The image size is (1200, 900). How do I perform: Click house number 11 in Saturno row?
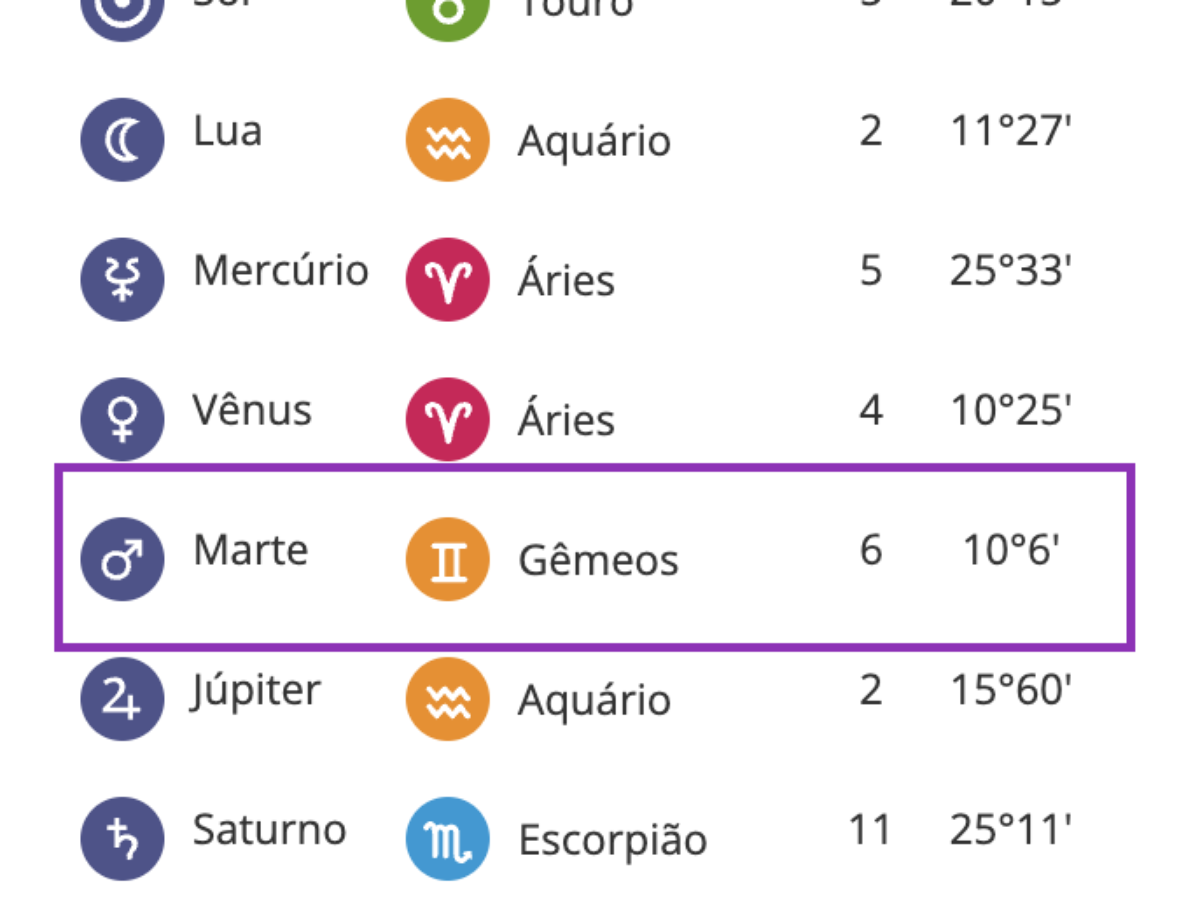(870, 830)
